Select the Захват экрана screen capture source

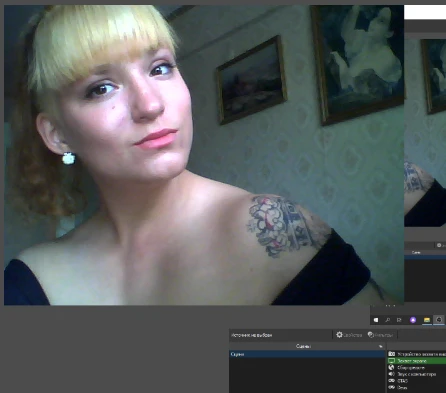[x=417, y=361]
